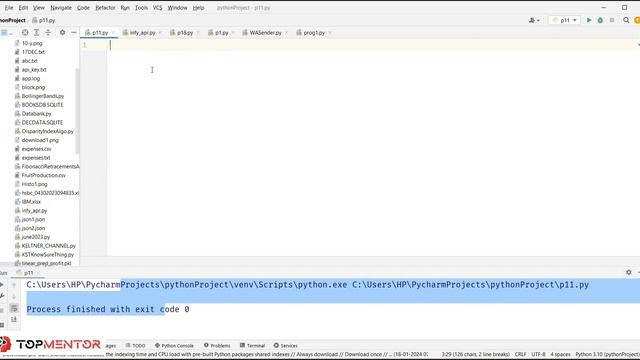Image resolution: width=640 pixels, height=360 pixels.
Task: Collapse all in Project tool window
Action: tap(48, 32)
